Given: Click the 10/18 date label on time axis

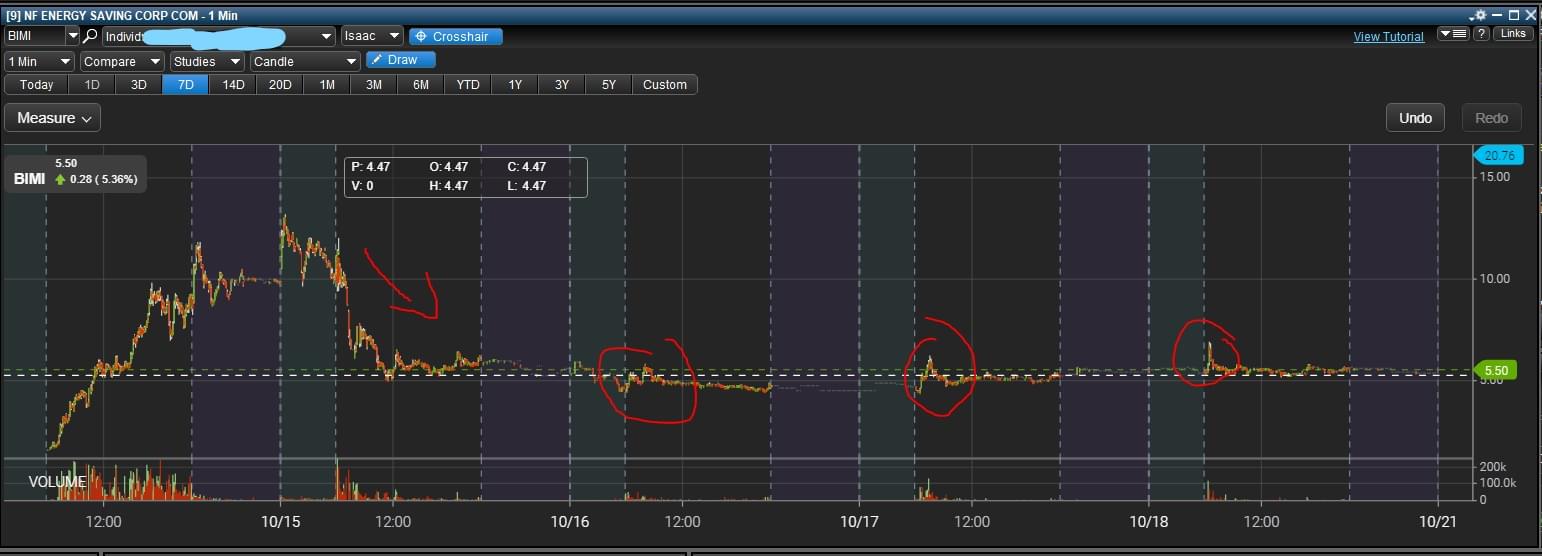Looking at the screenshot, I should point(1148,521).
